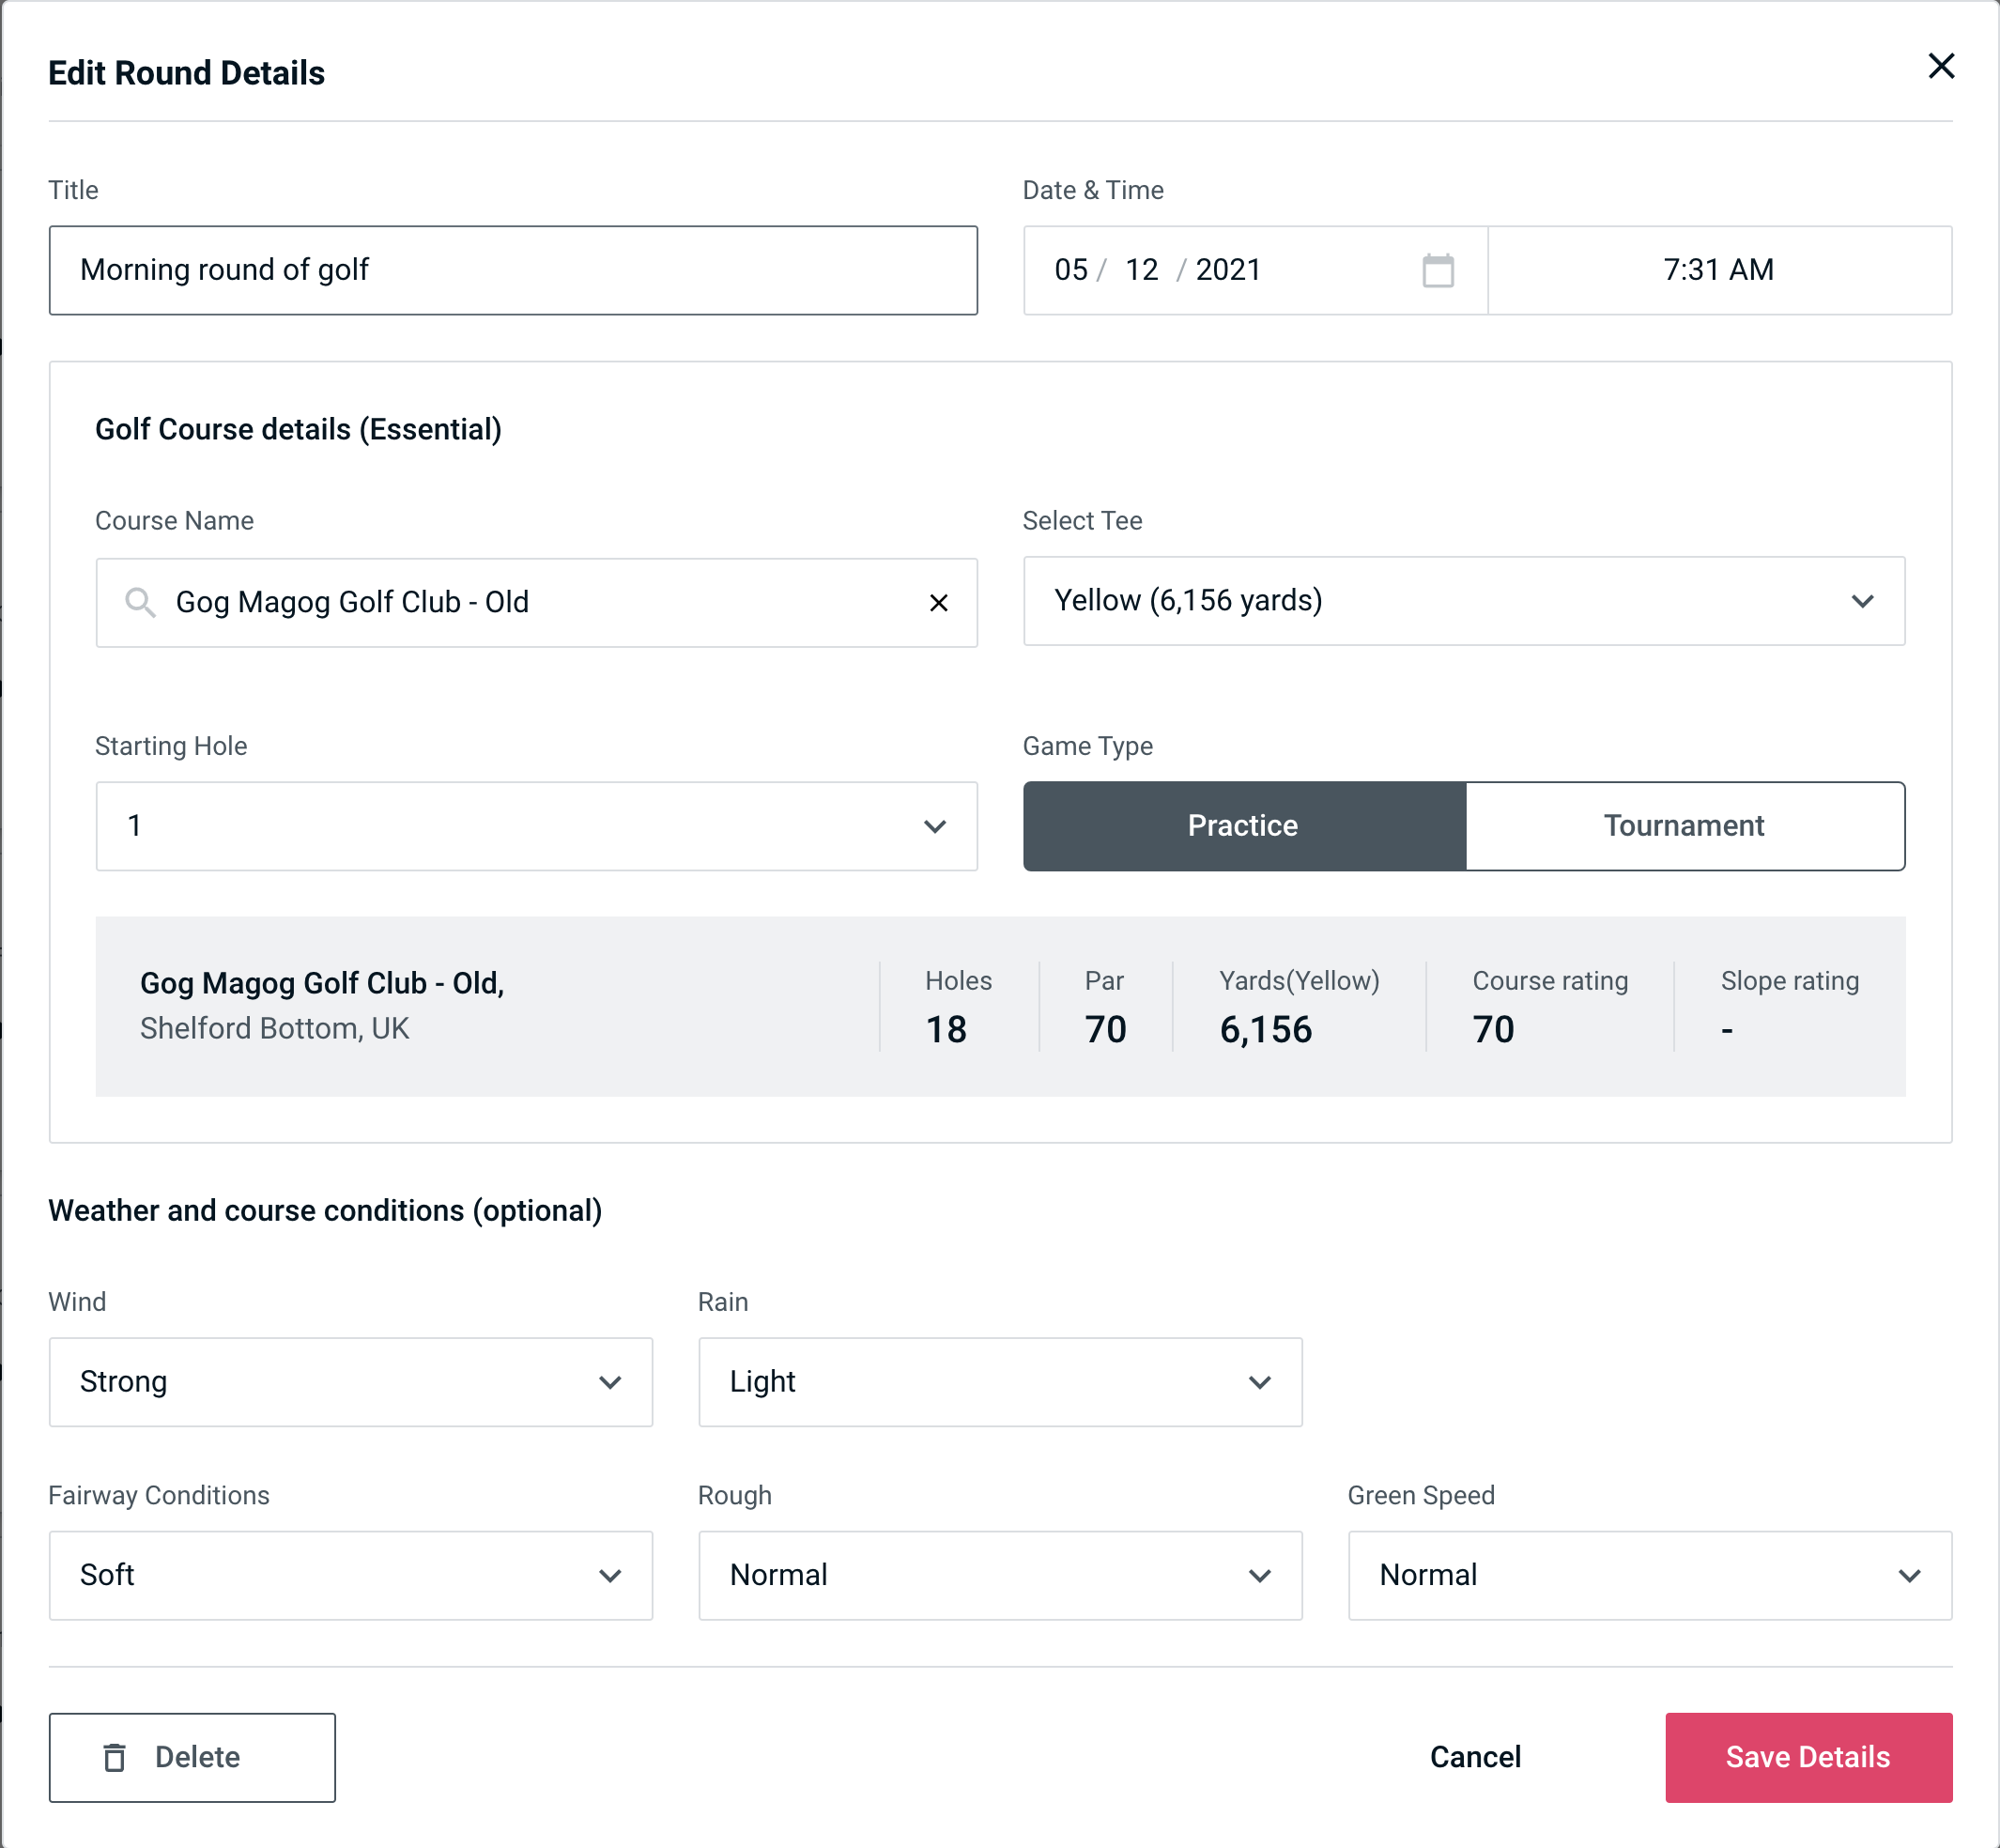
Task: Click the calendar icon next to date
Action: (x=1438, y=270)
